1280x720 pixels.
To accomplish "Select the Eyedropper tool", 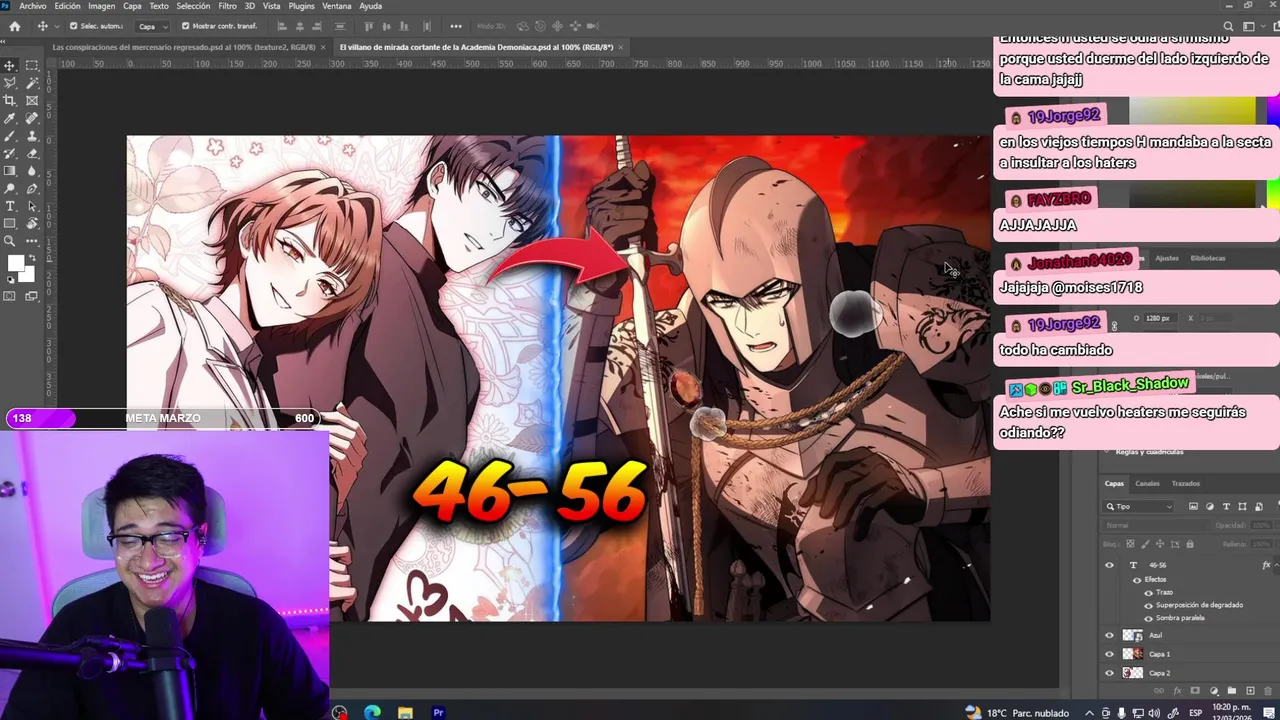I will 9,118.
